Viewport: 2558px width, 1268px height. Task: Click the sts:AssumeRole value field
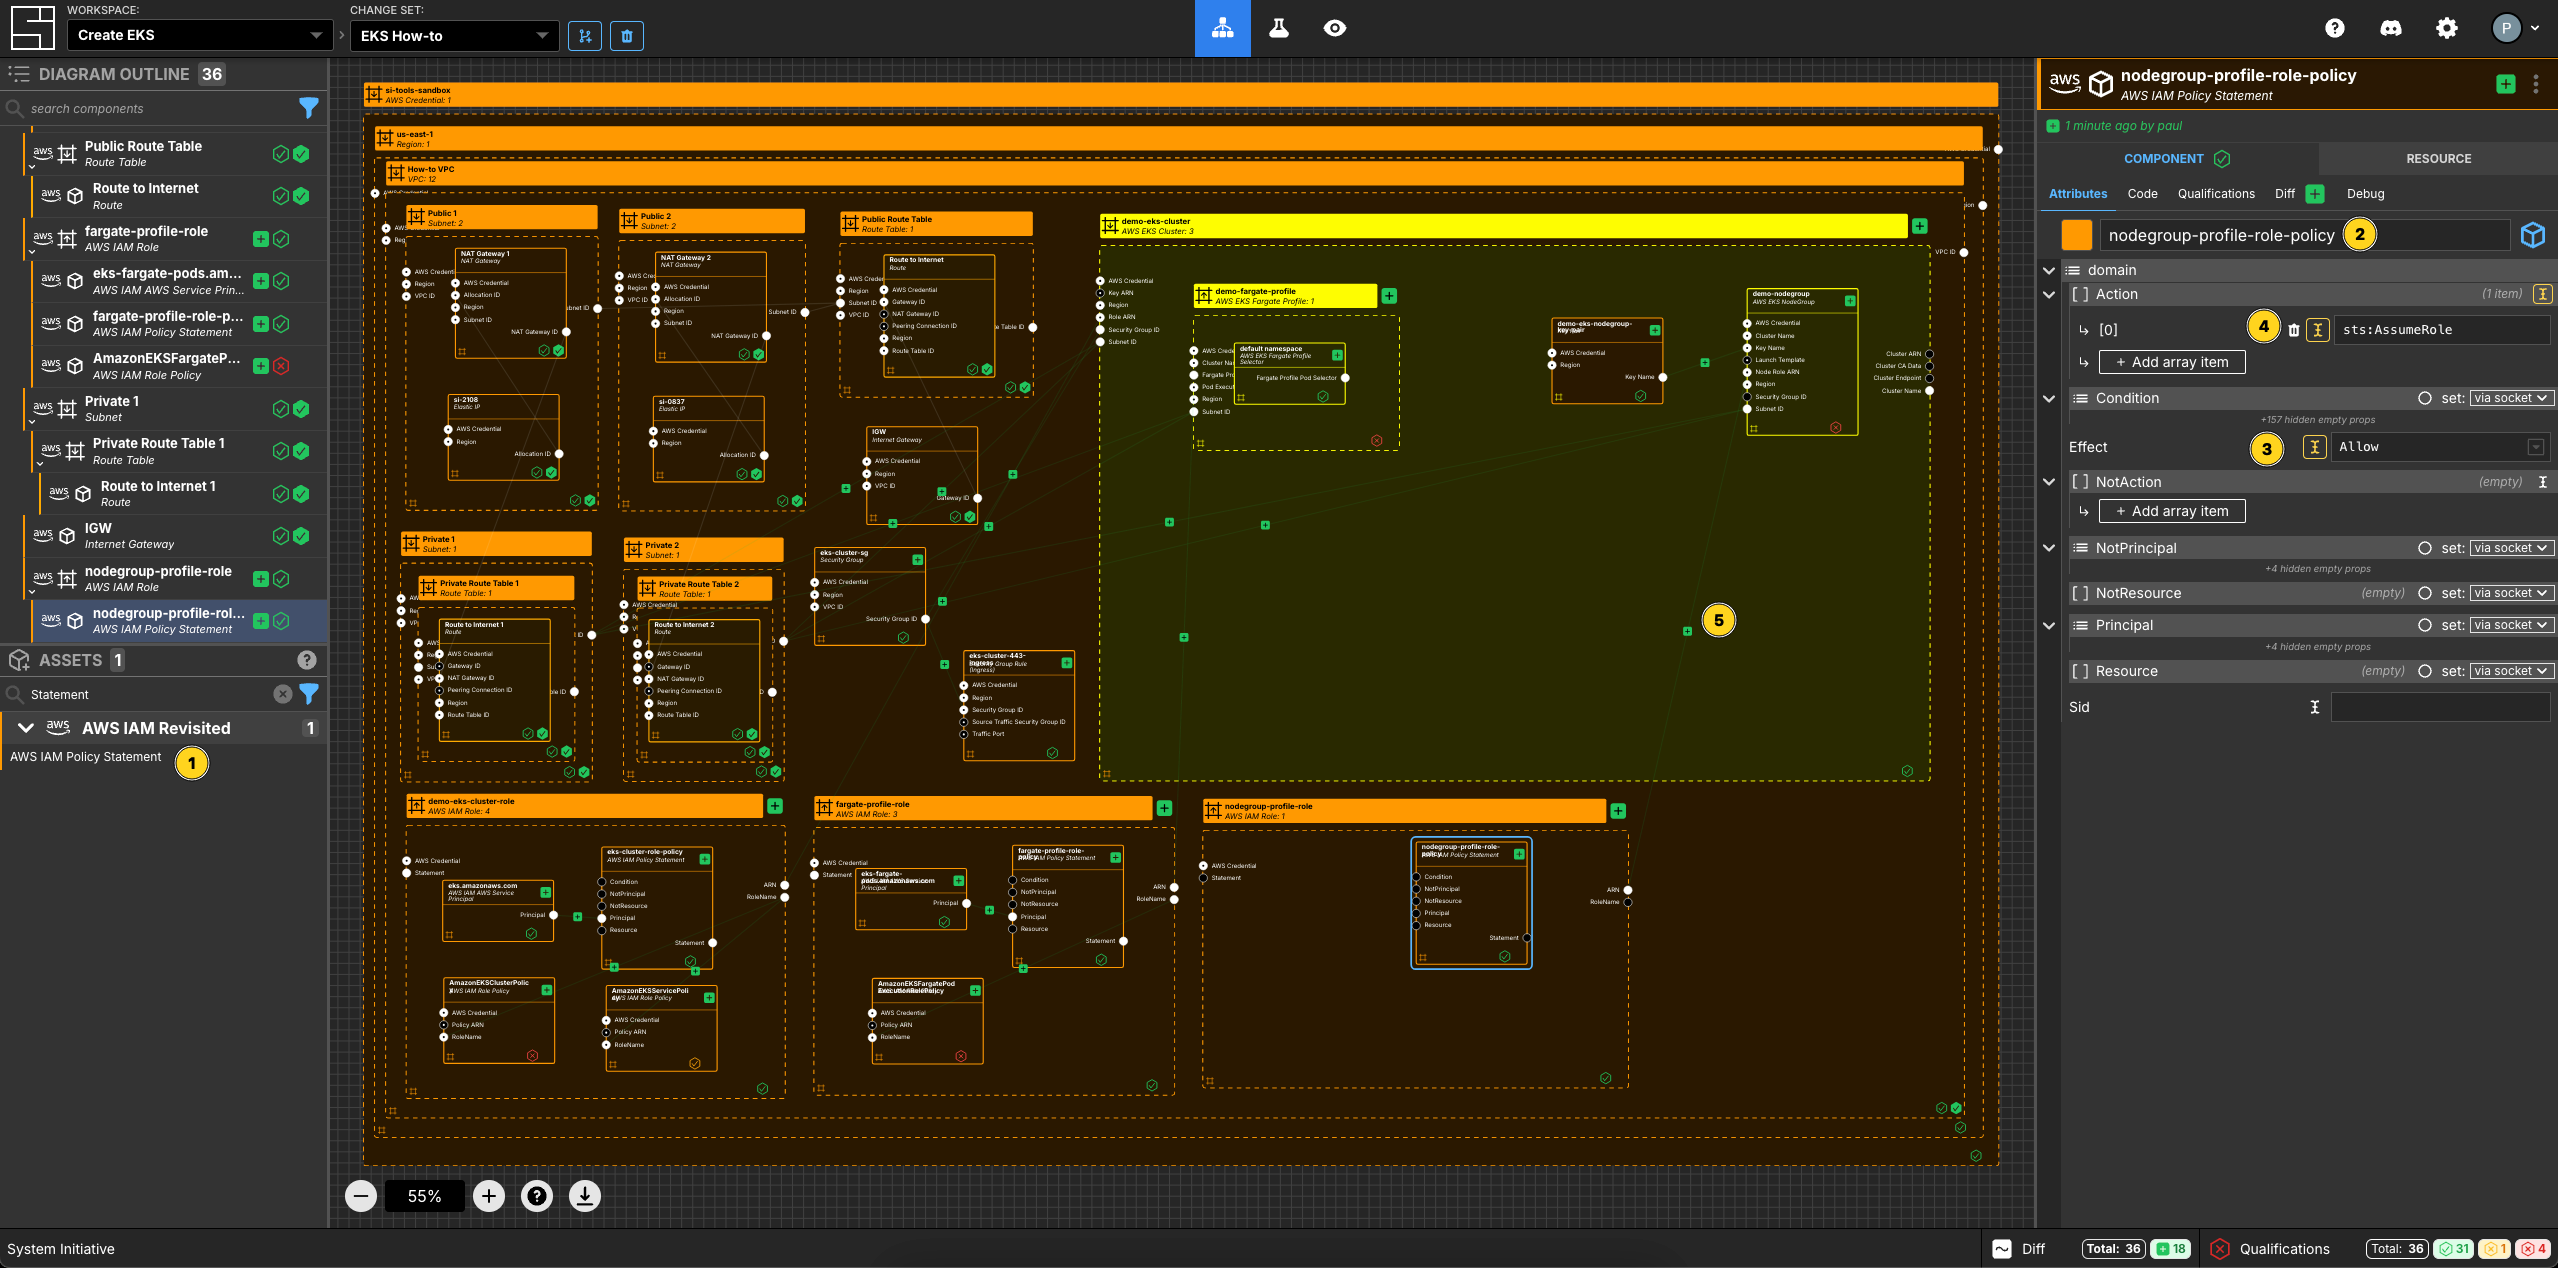click(2440, 330)
